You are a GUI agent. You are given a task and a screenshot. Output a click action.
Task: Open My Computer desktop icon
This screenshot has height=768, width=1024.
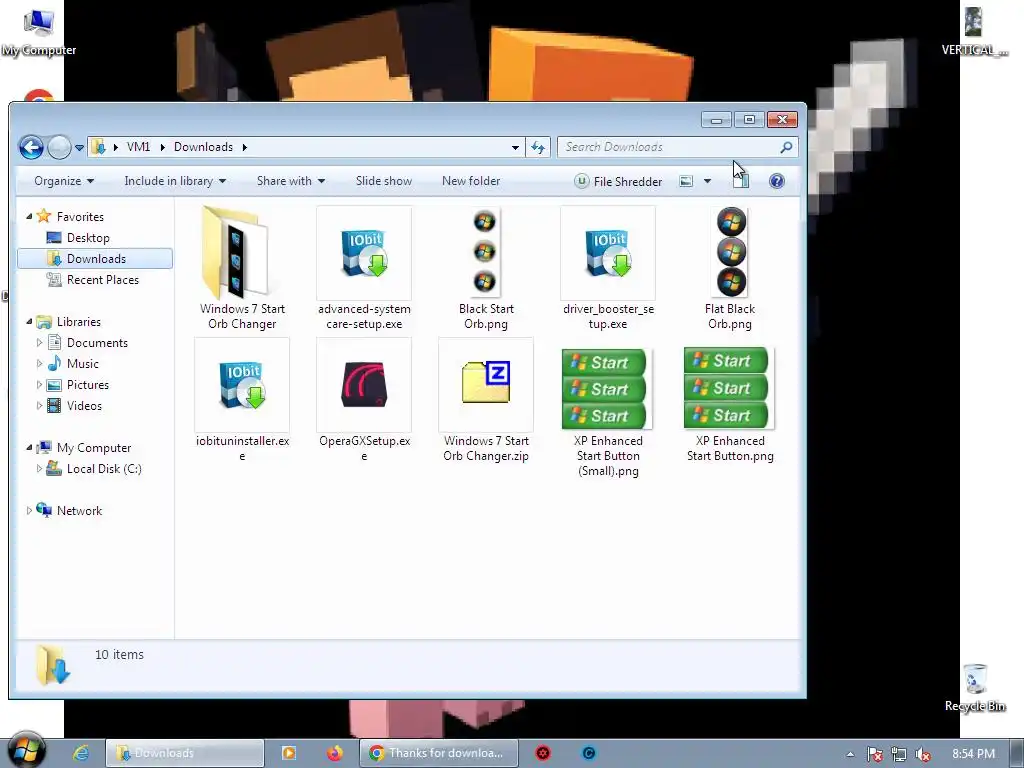point(38,33)
